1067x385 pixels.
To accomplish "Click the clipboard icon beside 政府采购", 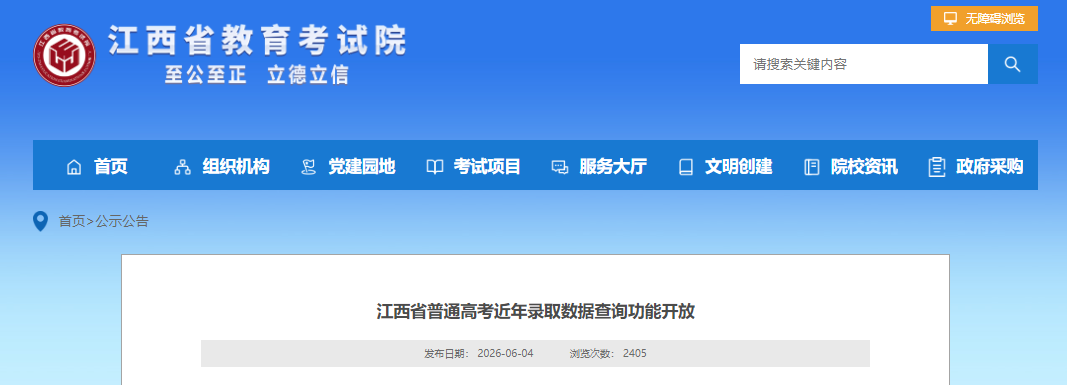I will tap(937, 167).
